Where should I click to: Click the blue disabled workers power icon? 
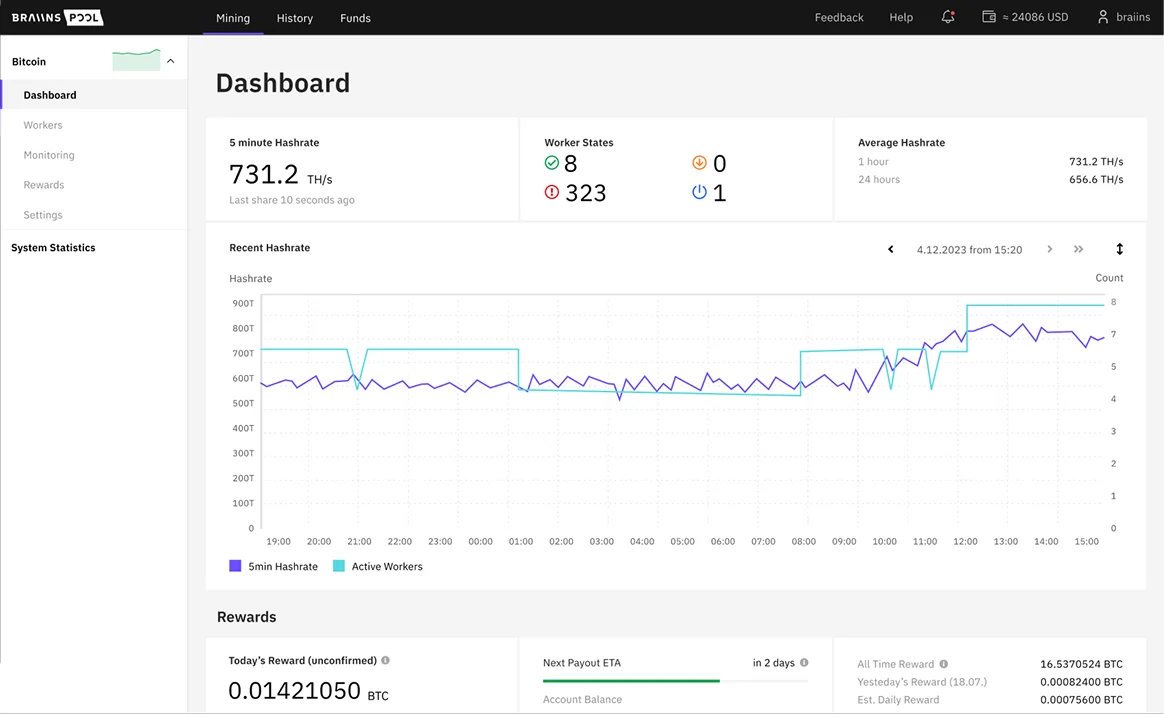[699, 192]
